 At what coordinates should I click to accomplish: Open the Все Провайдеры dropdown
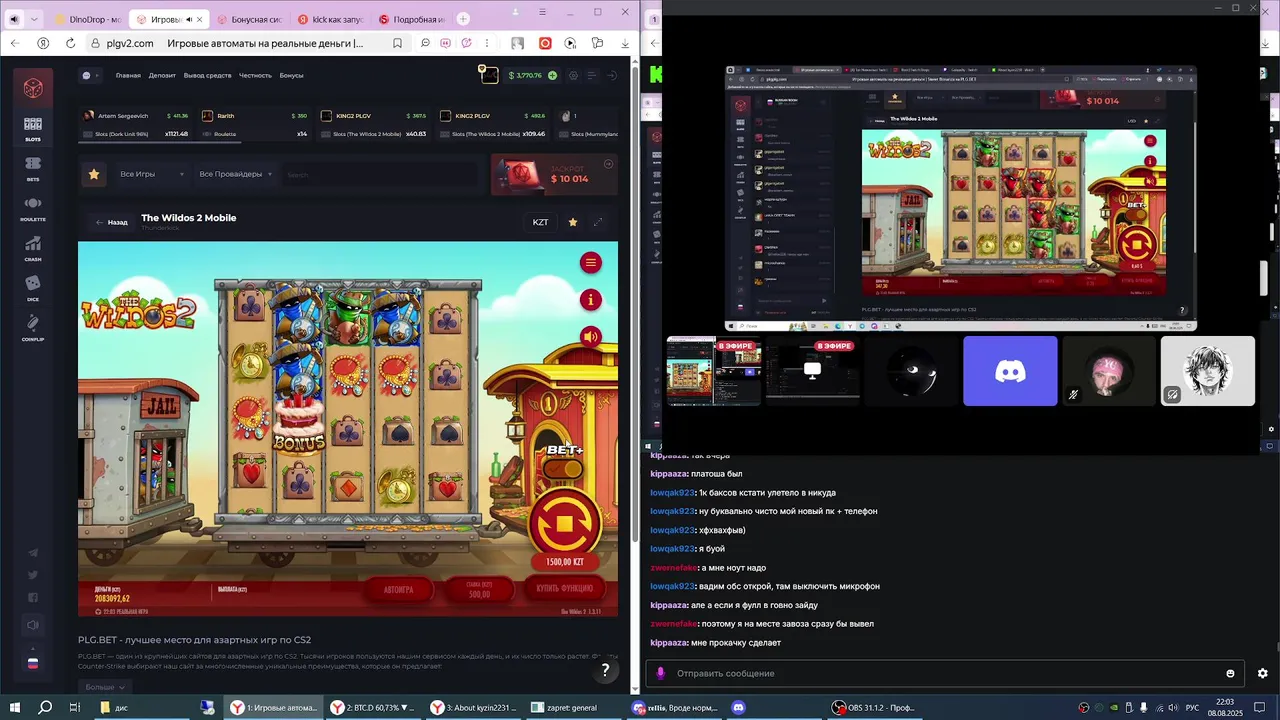pos(236,174)
